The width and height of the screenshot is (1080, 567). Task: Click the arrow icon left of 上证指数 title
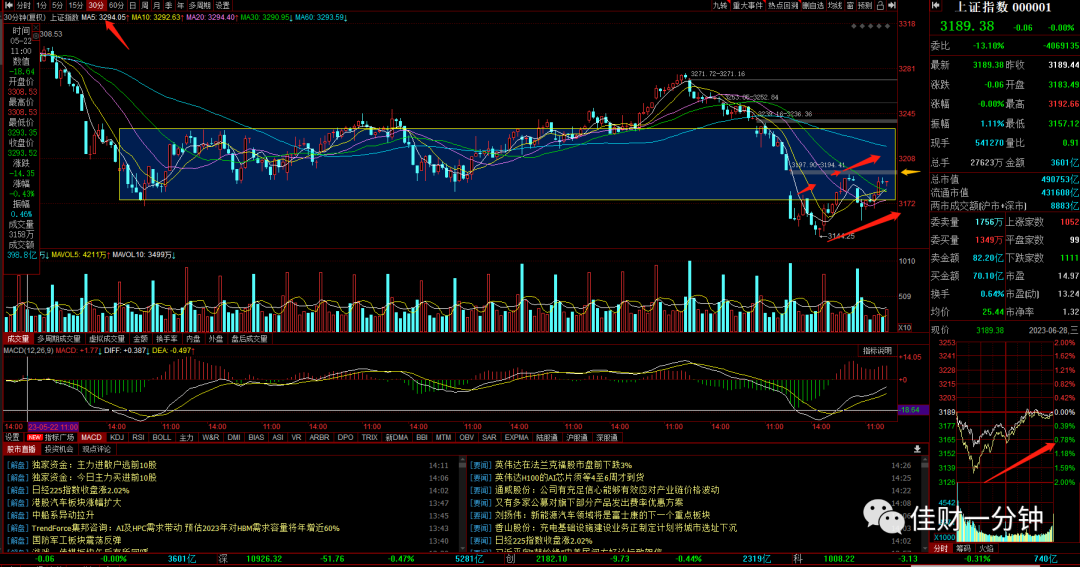(936, 6)
